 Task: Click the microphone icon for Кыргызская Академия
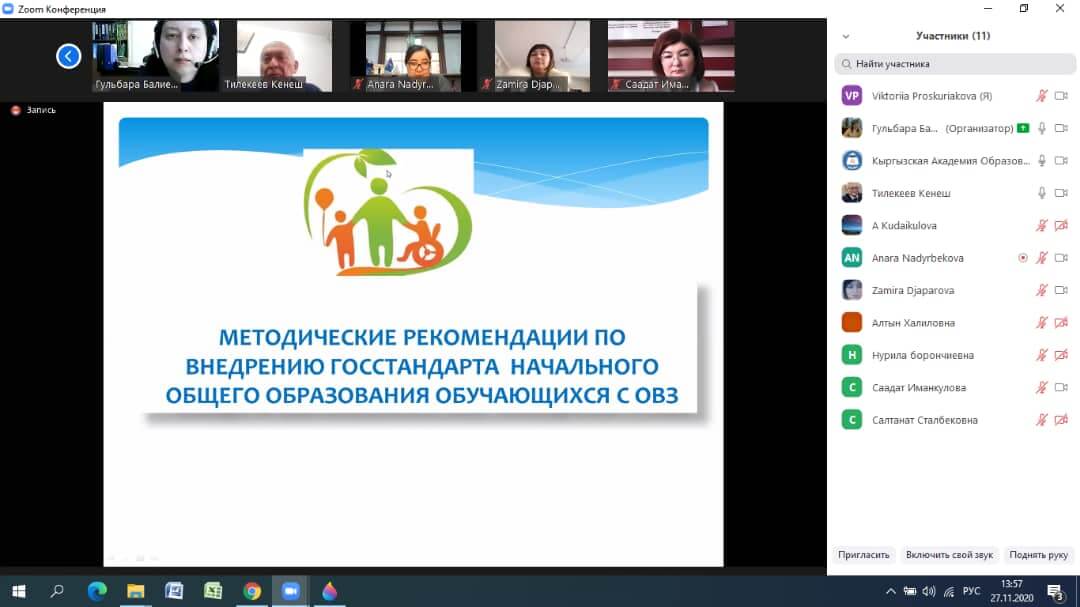click(x=1041, y=161)
